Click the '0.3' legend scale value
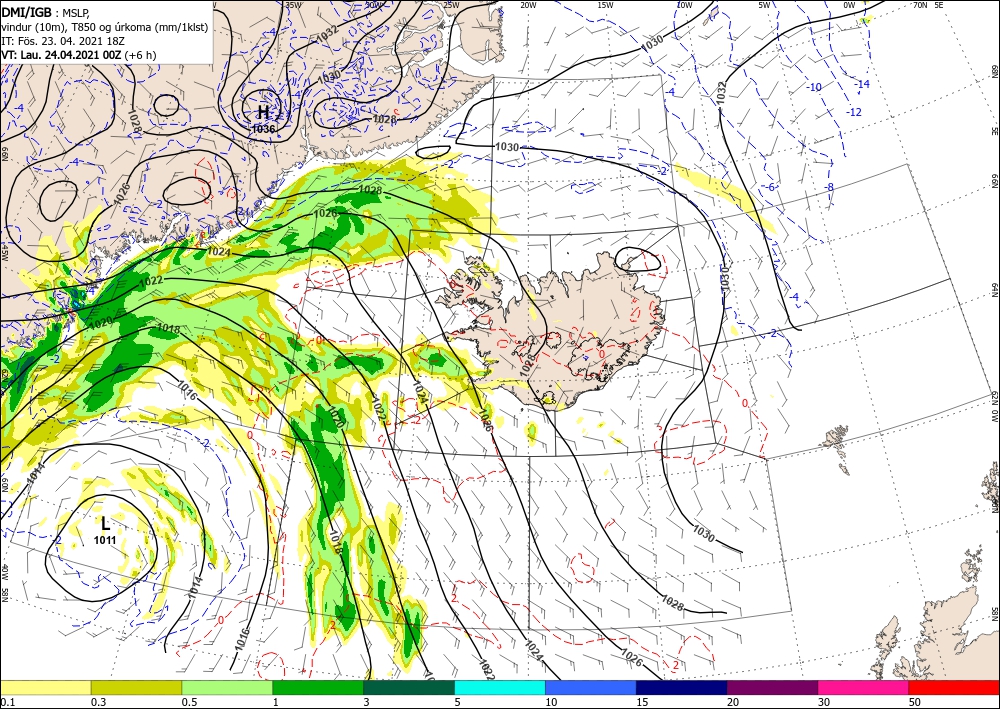 pos(97,702)
